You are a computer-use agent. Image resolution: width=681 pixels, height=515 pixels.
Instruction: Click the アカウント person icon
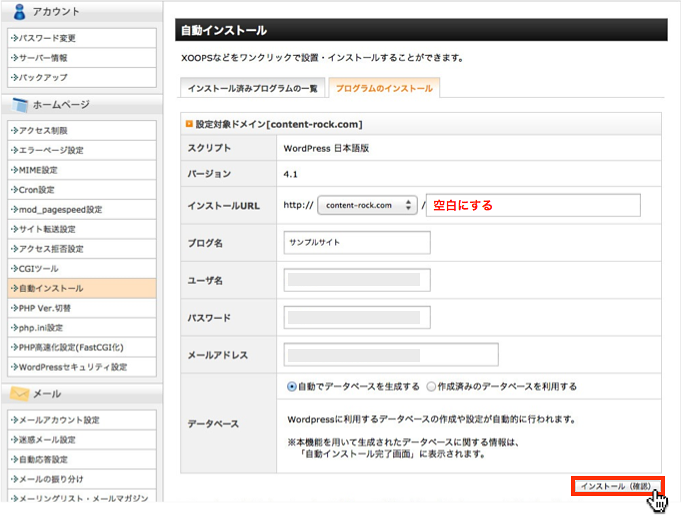(20, 11)
